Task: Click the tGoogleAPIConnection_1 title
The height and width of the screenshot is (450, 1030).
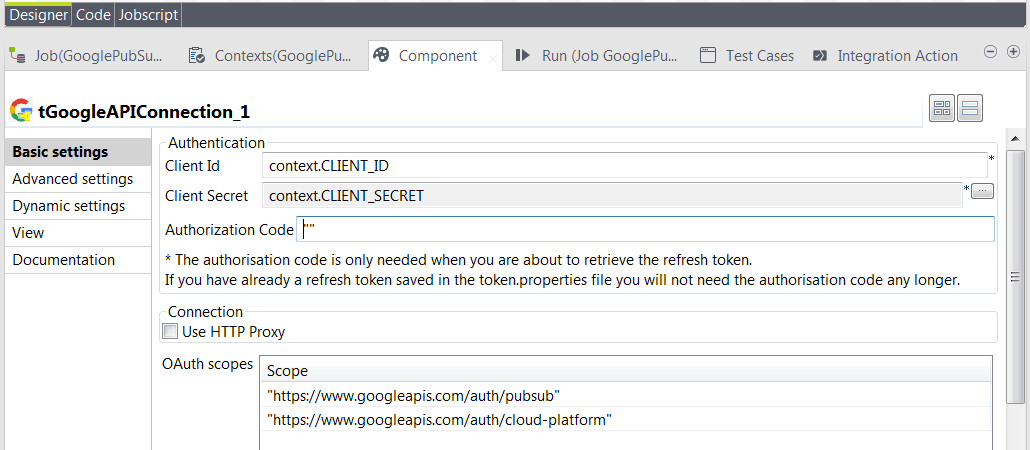Action: pos(144,112)
